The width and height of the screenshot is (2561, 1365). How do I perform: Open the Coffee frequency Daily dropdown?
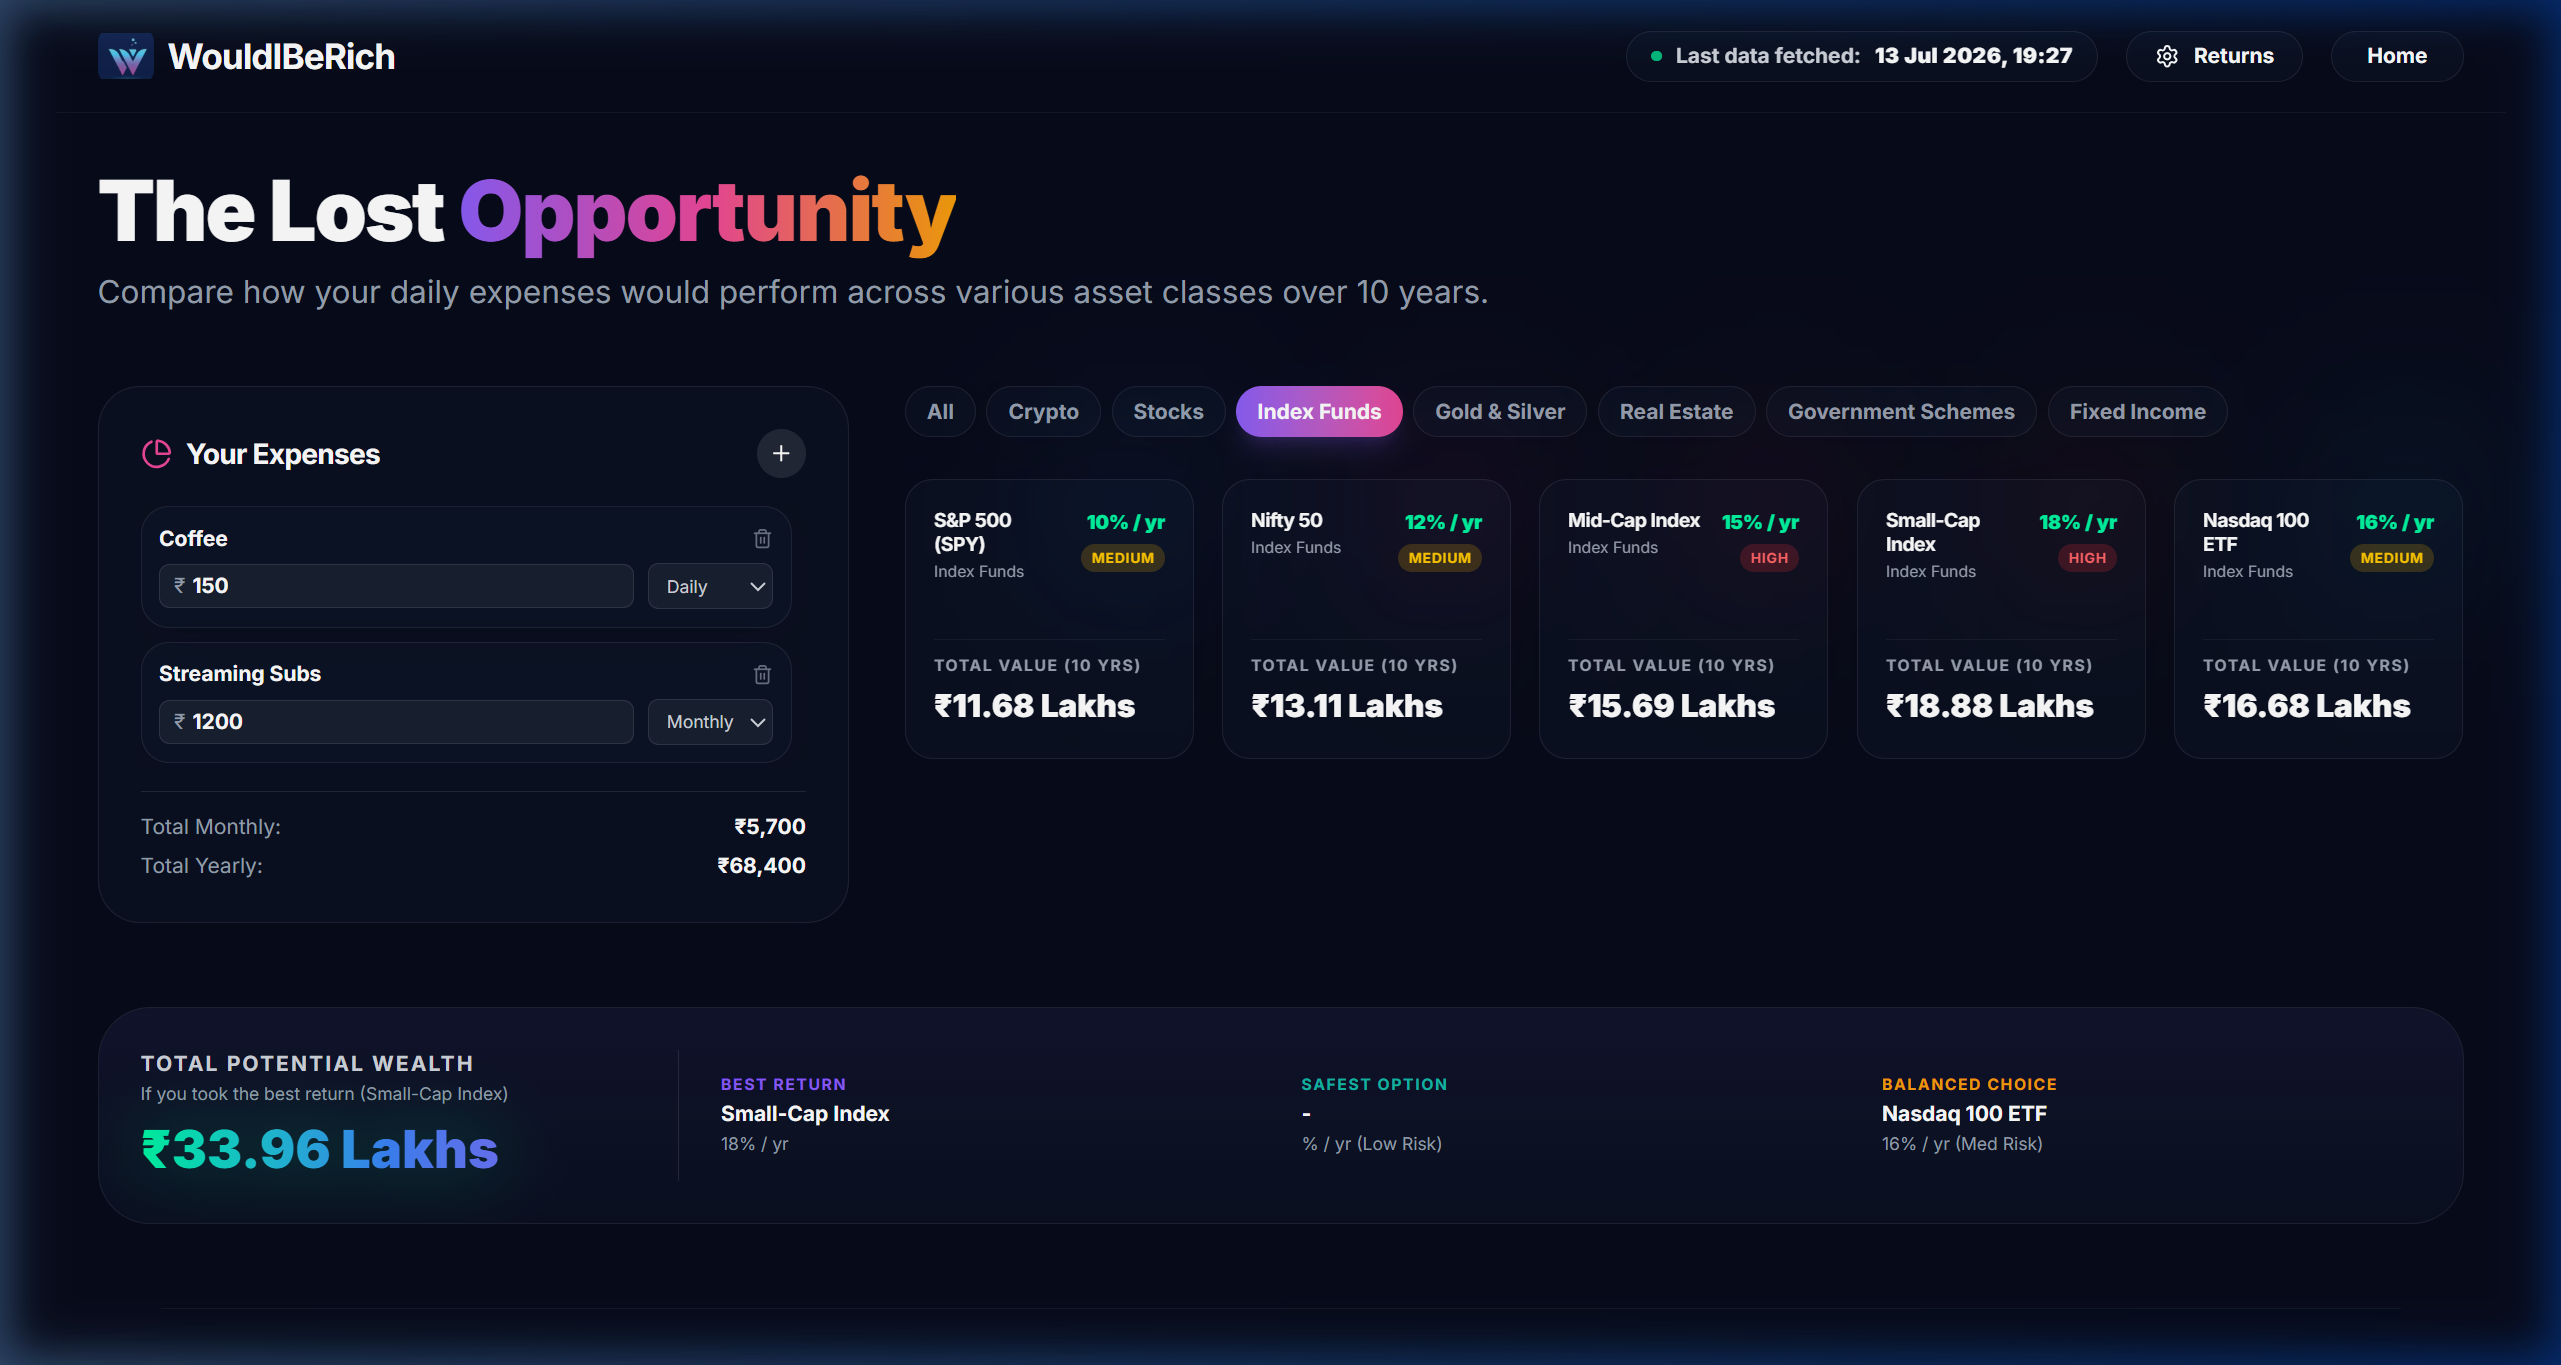pyautogui.click(x=710, y=586)
